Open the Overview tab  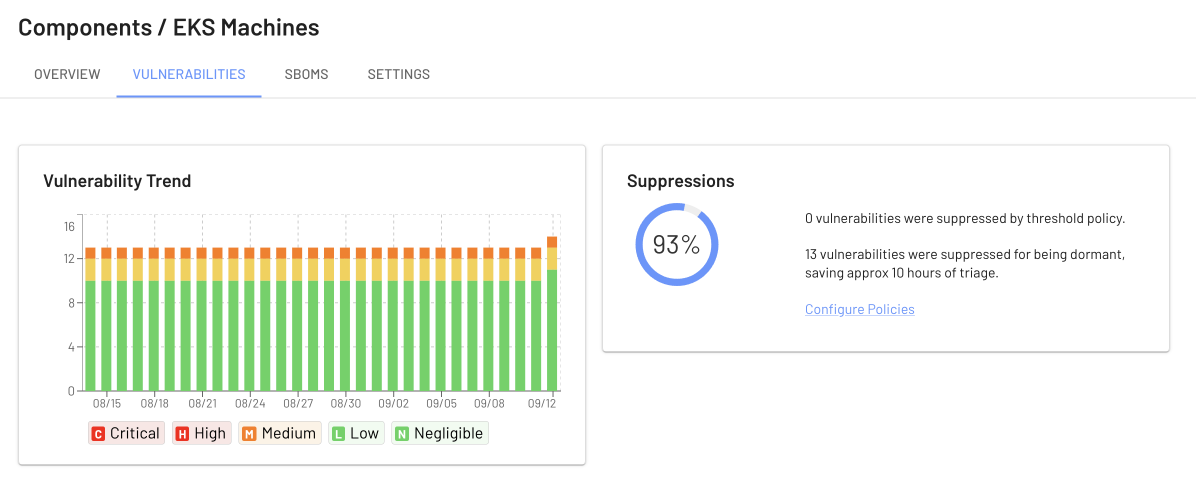(67, 75)
